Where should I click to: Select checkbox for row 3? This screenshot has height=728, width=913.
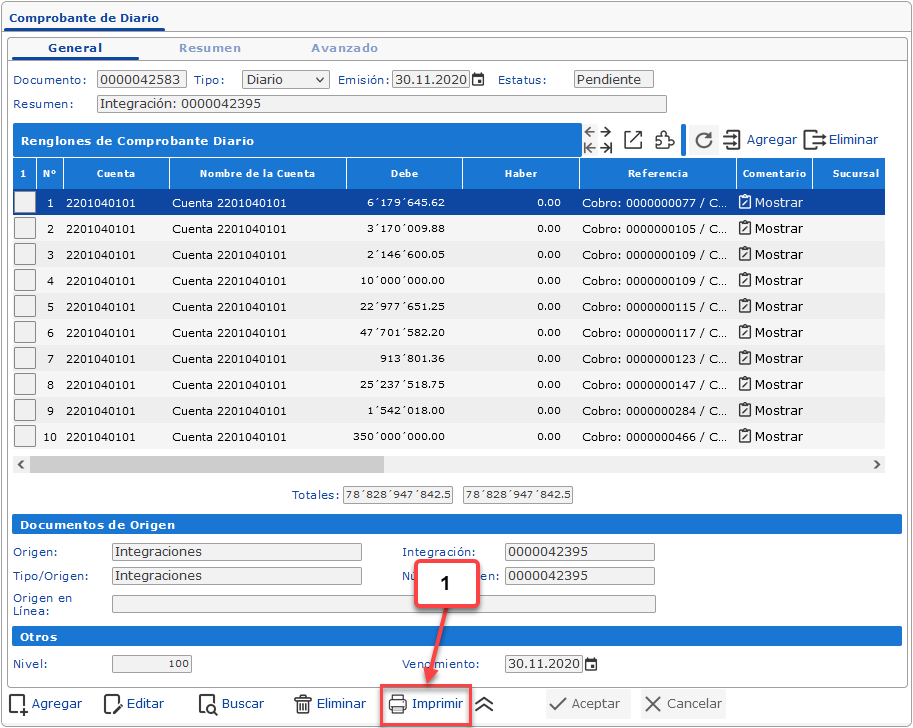click(x=24, y=254)
